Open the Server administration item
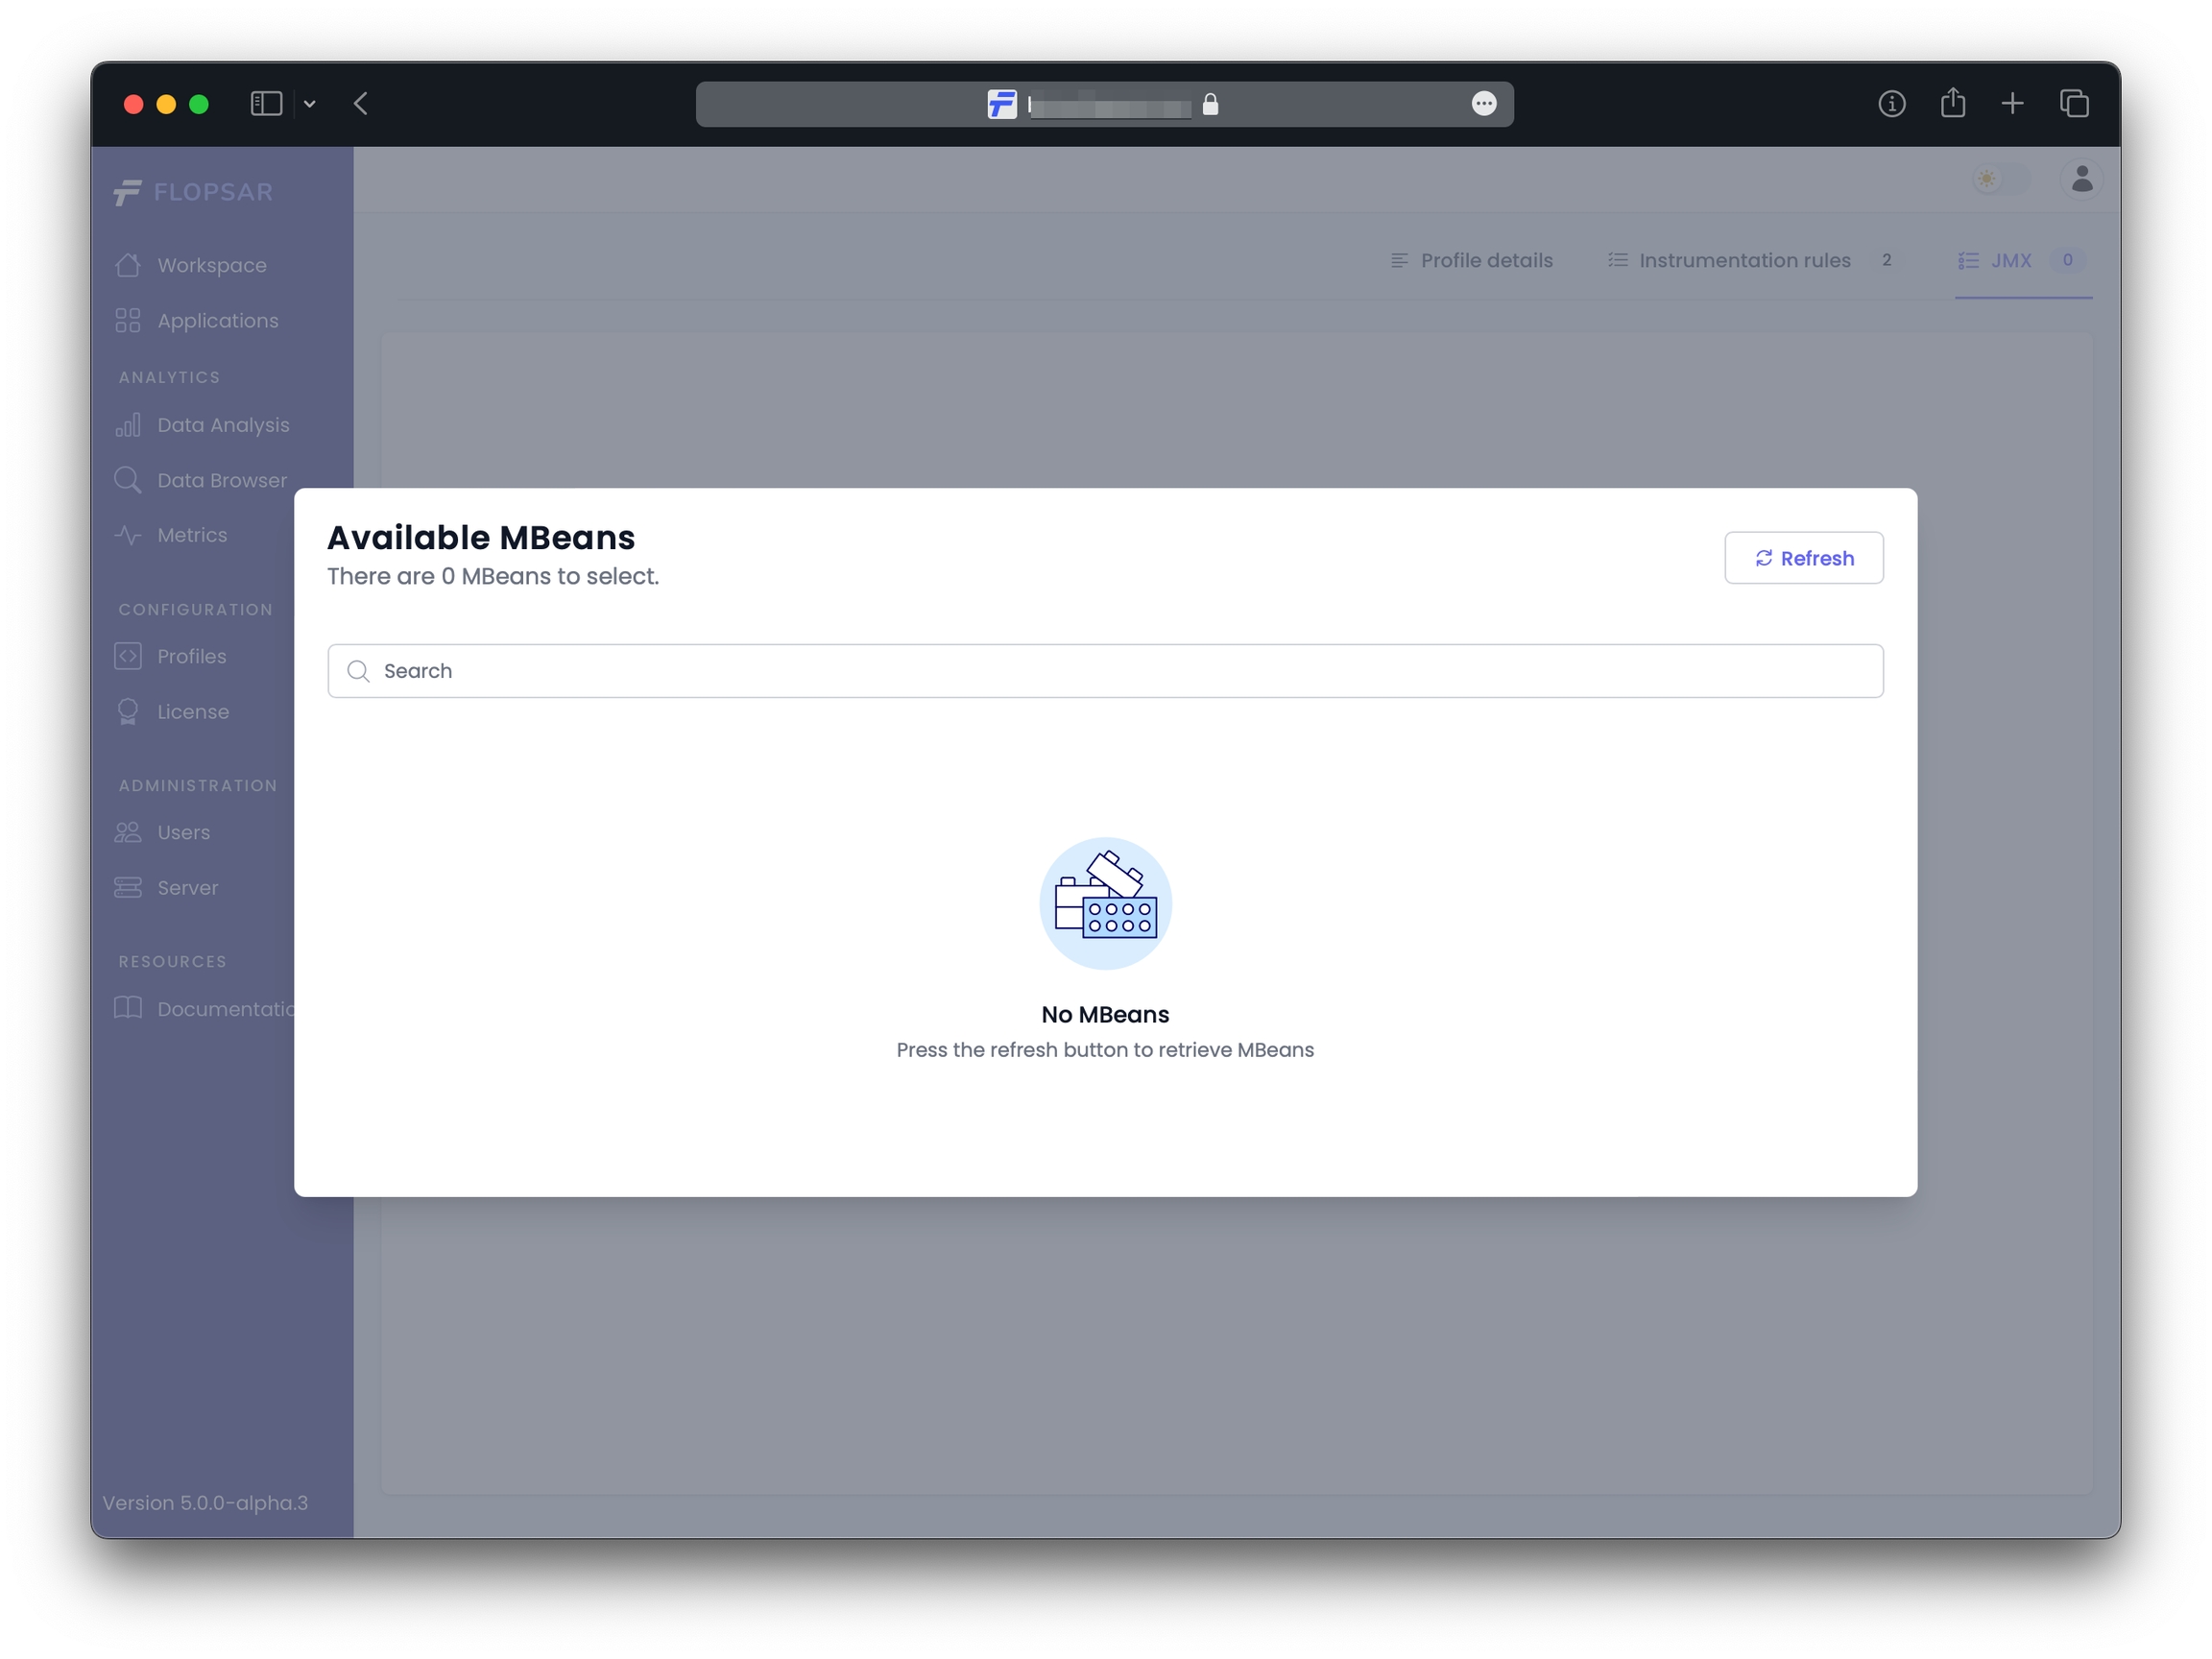This screenshot has width=2212, height=1659. coord(187,887)
